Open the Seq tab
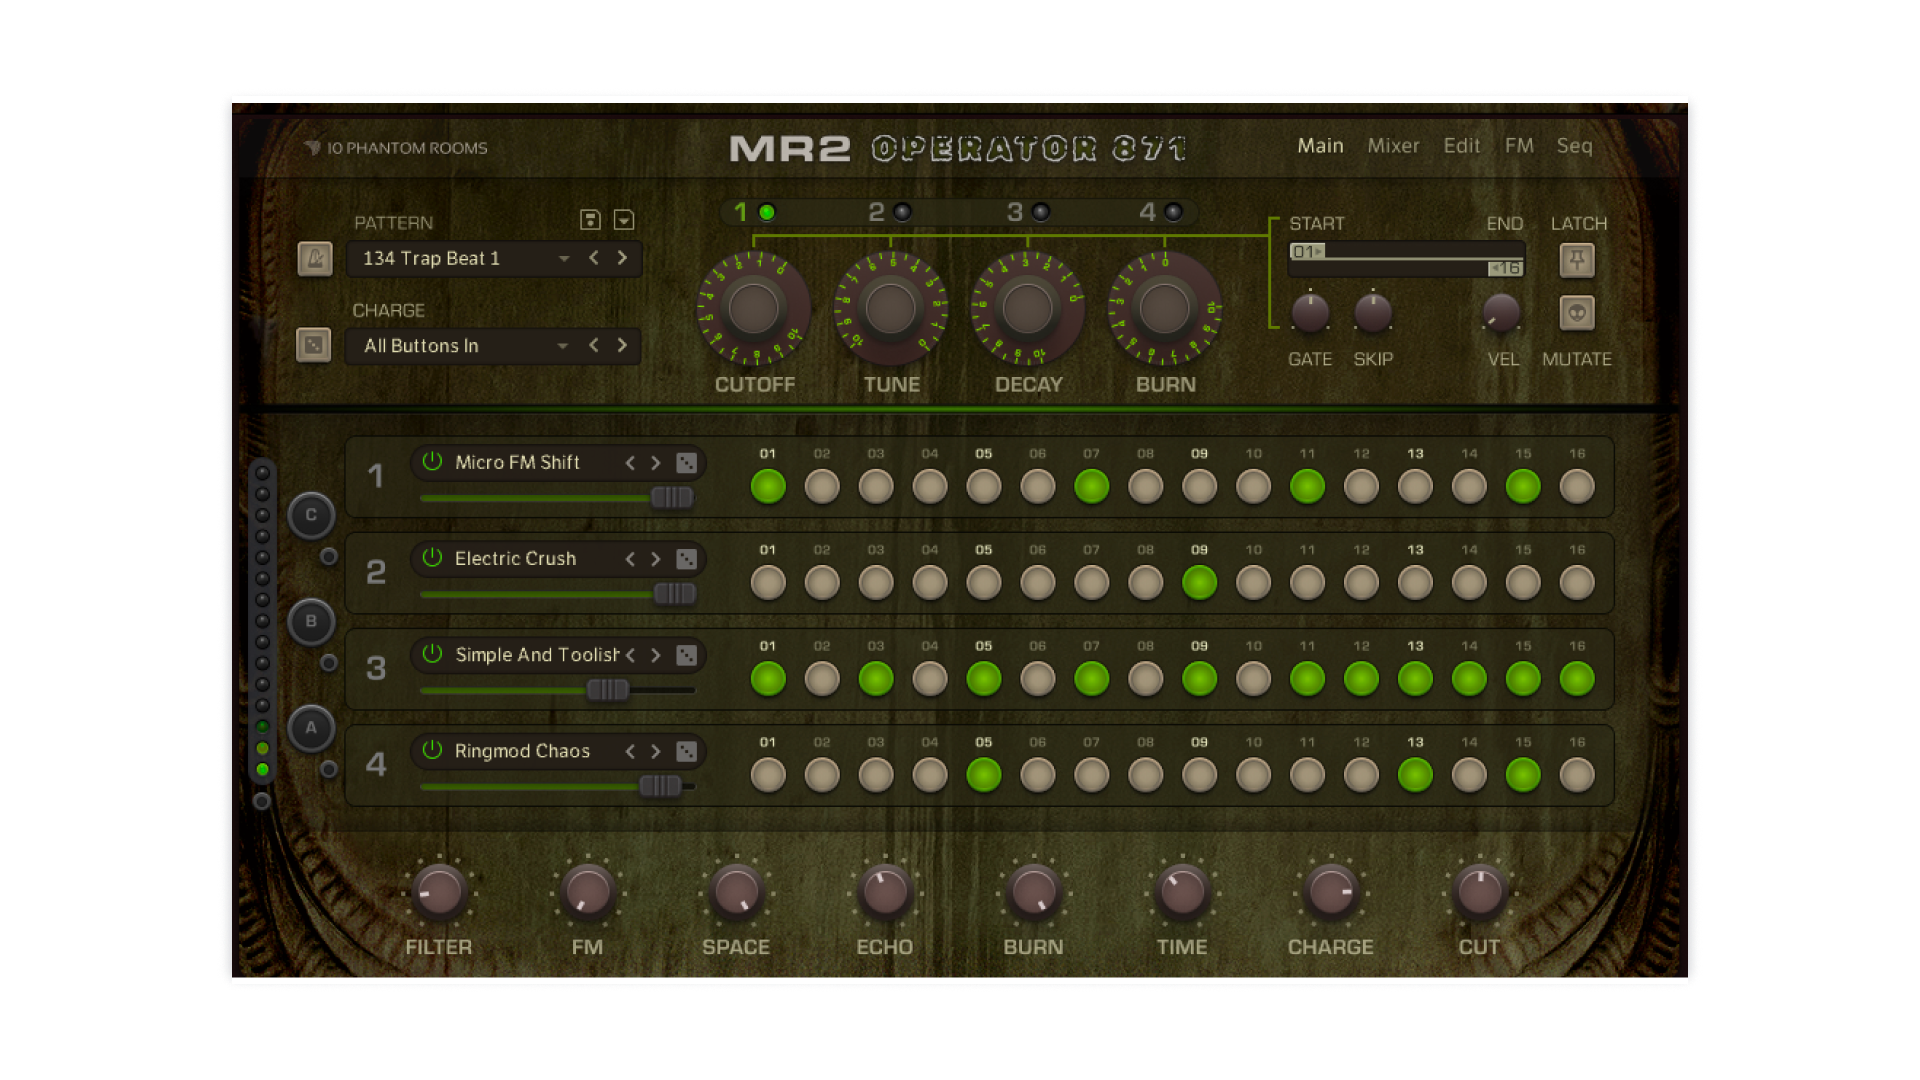This screenshot has width=1920, height=1080. click(x=1574, y=146)
